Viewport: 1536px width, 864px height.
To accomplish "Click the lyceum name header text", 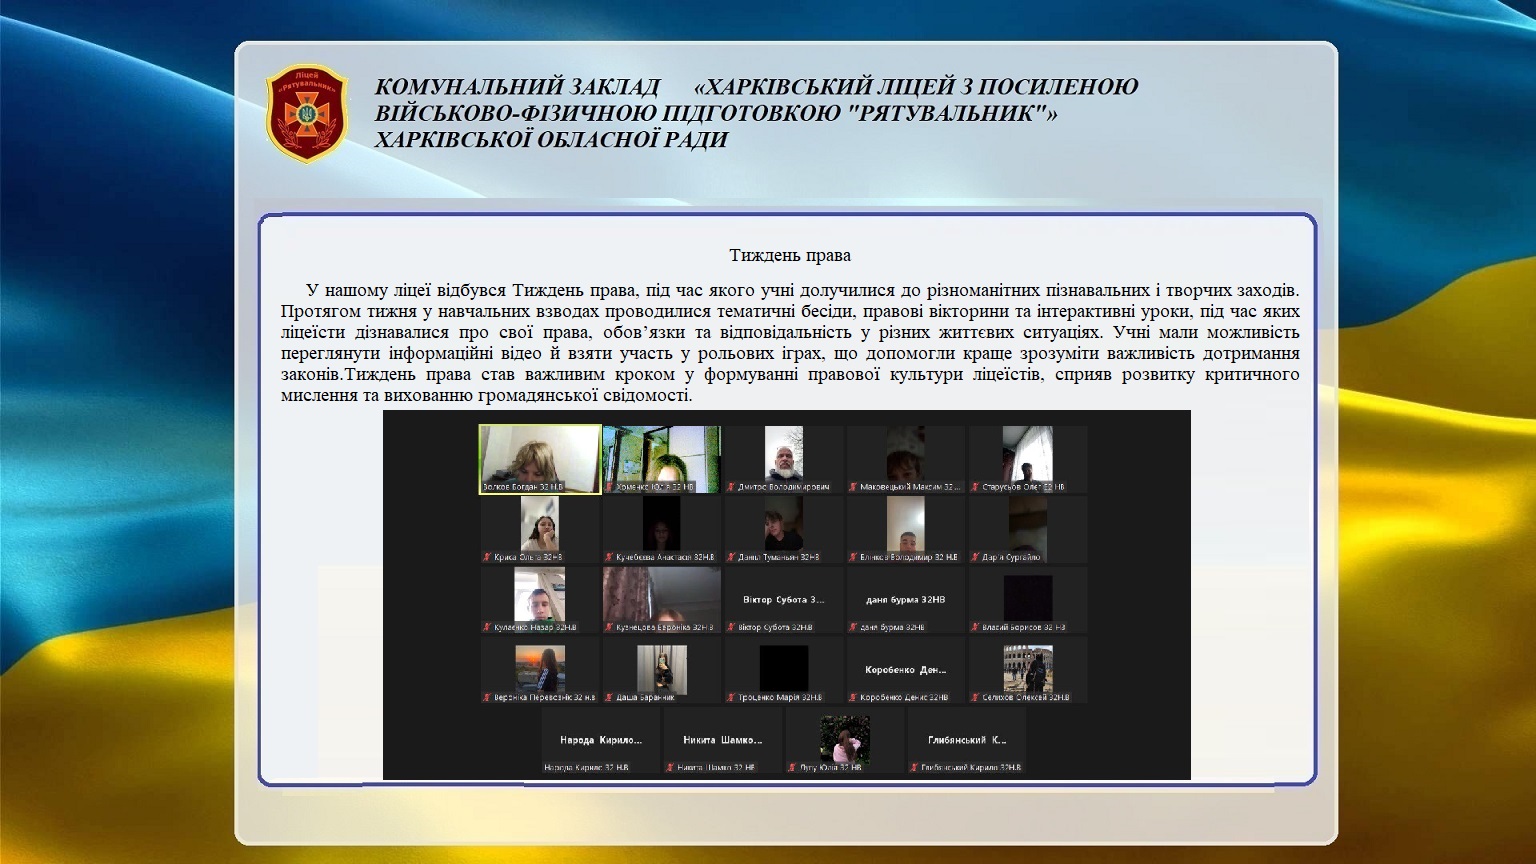I will (756, 113).
